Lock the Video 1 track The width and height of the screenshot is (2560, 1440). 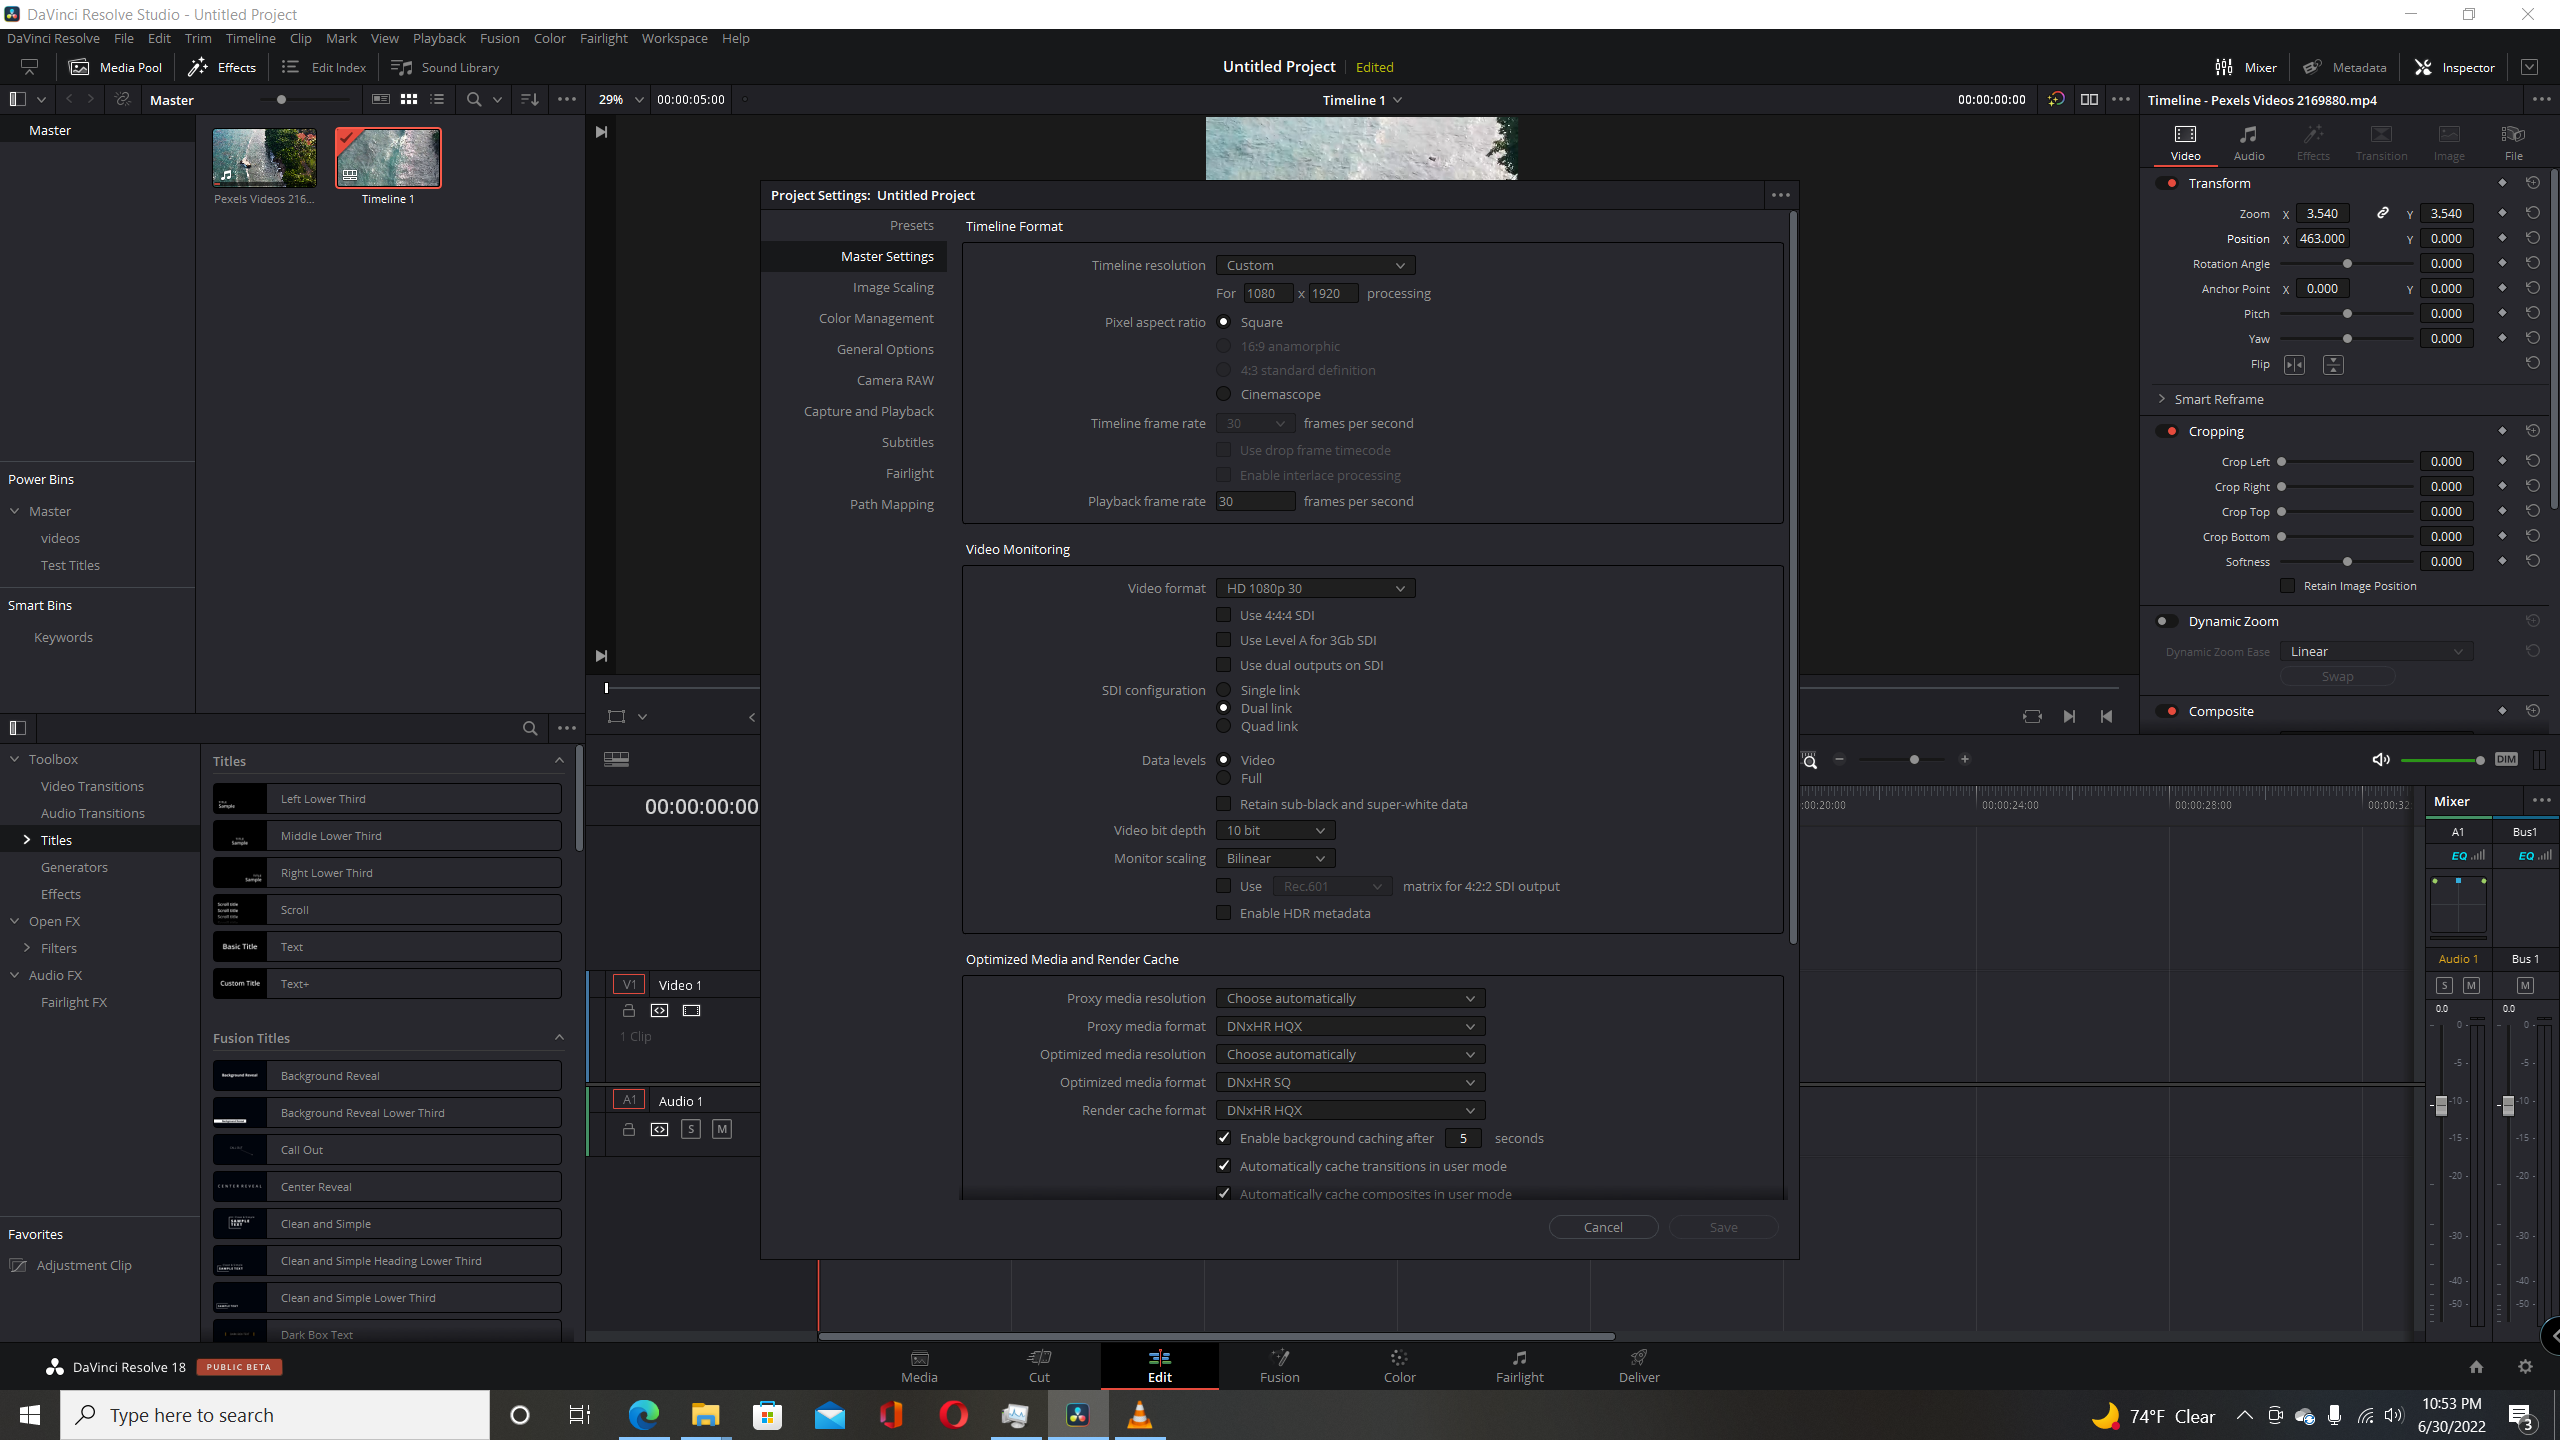click(x=629, y=1010)
